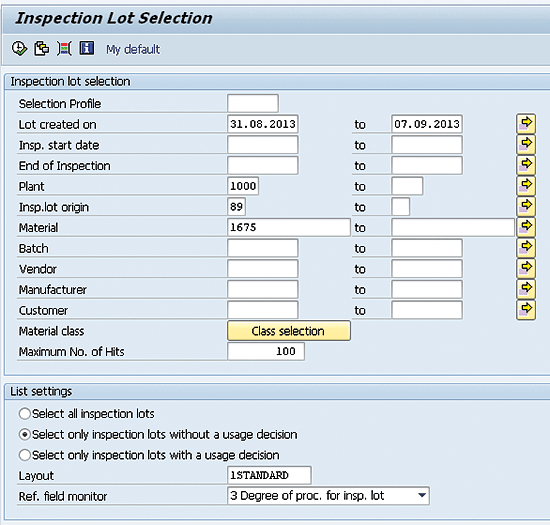550x525 pixels.
Task: Click the Maximum No. of Hits field
Action: [266, 351]
